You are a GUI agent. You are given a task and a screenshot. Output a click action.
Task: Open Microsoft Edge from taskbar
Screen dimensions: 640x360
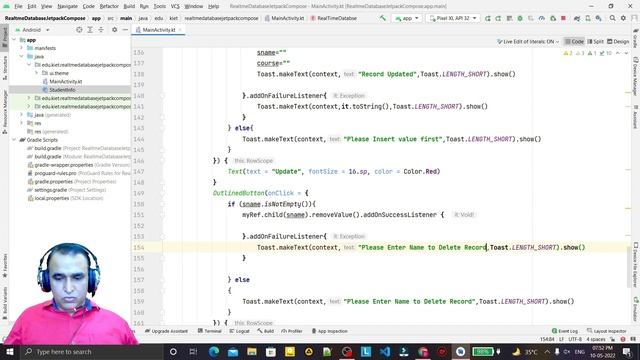pyautogui.click(x=213, y=351)
